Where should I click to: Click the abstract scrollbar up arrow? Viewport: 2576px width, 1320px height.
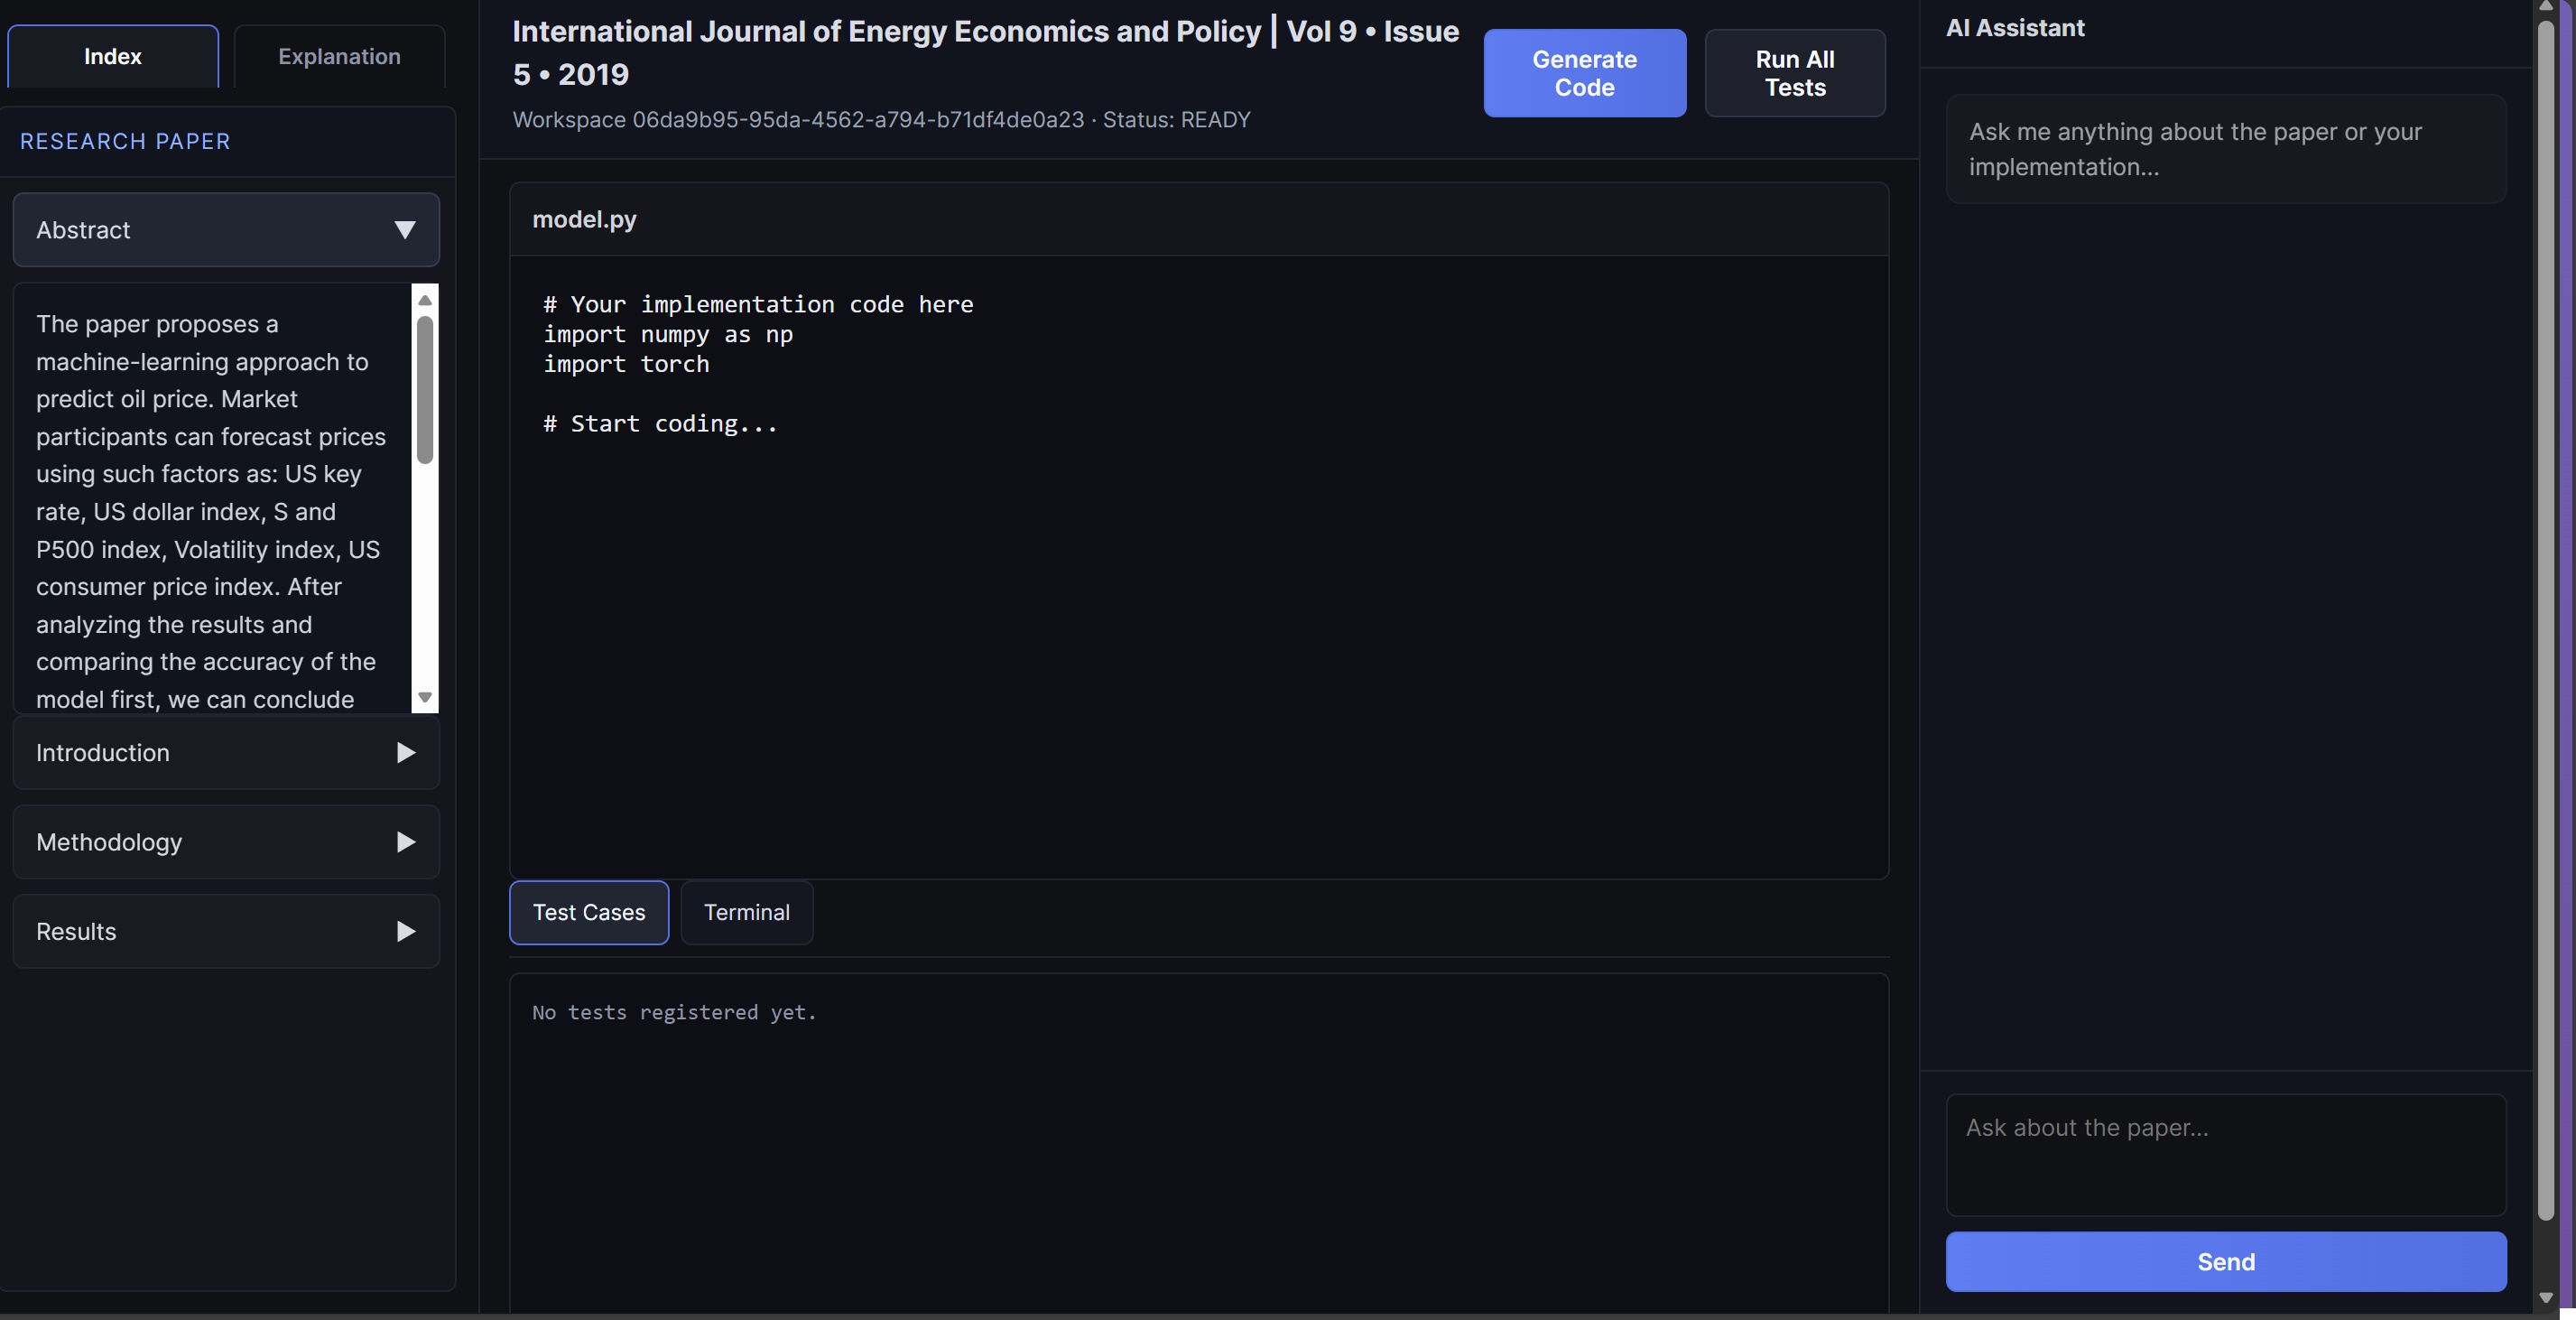425,300
